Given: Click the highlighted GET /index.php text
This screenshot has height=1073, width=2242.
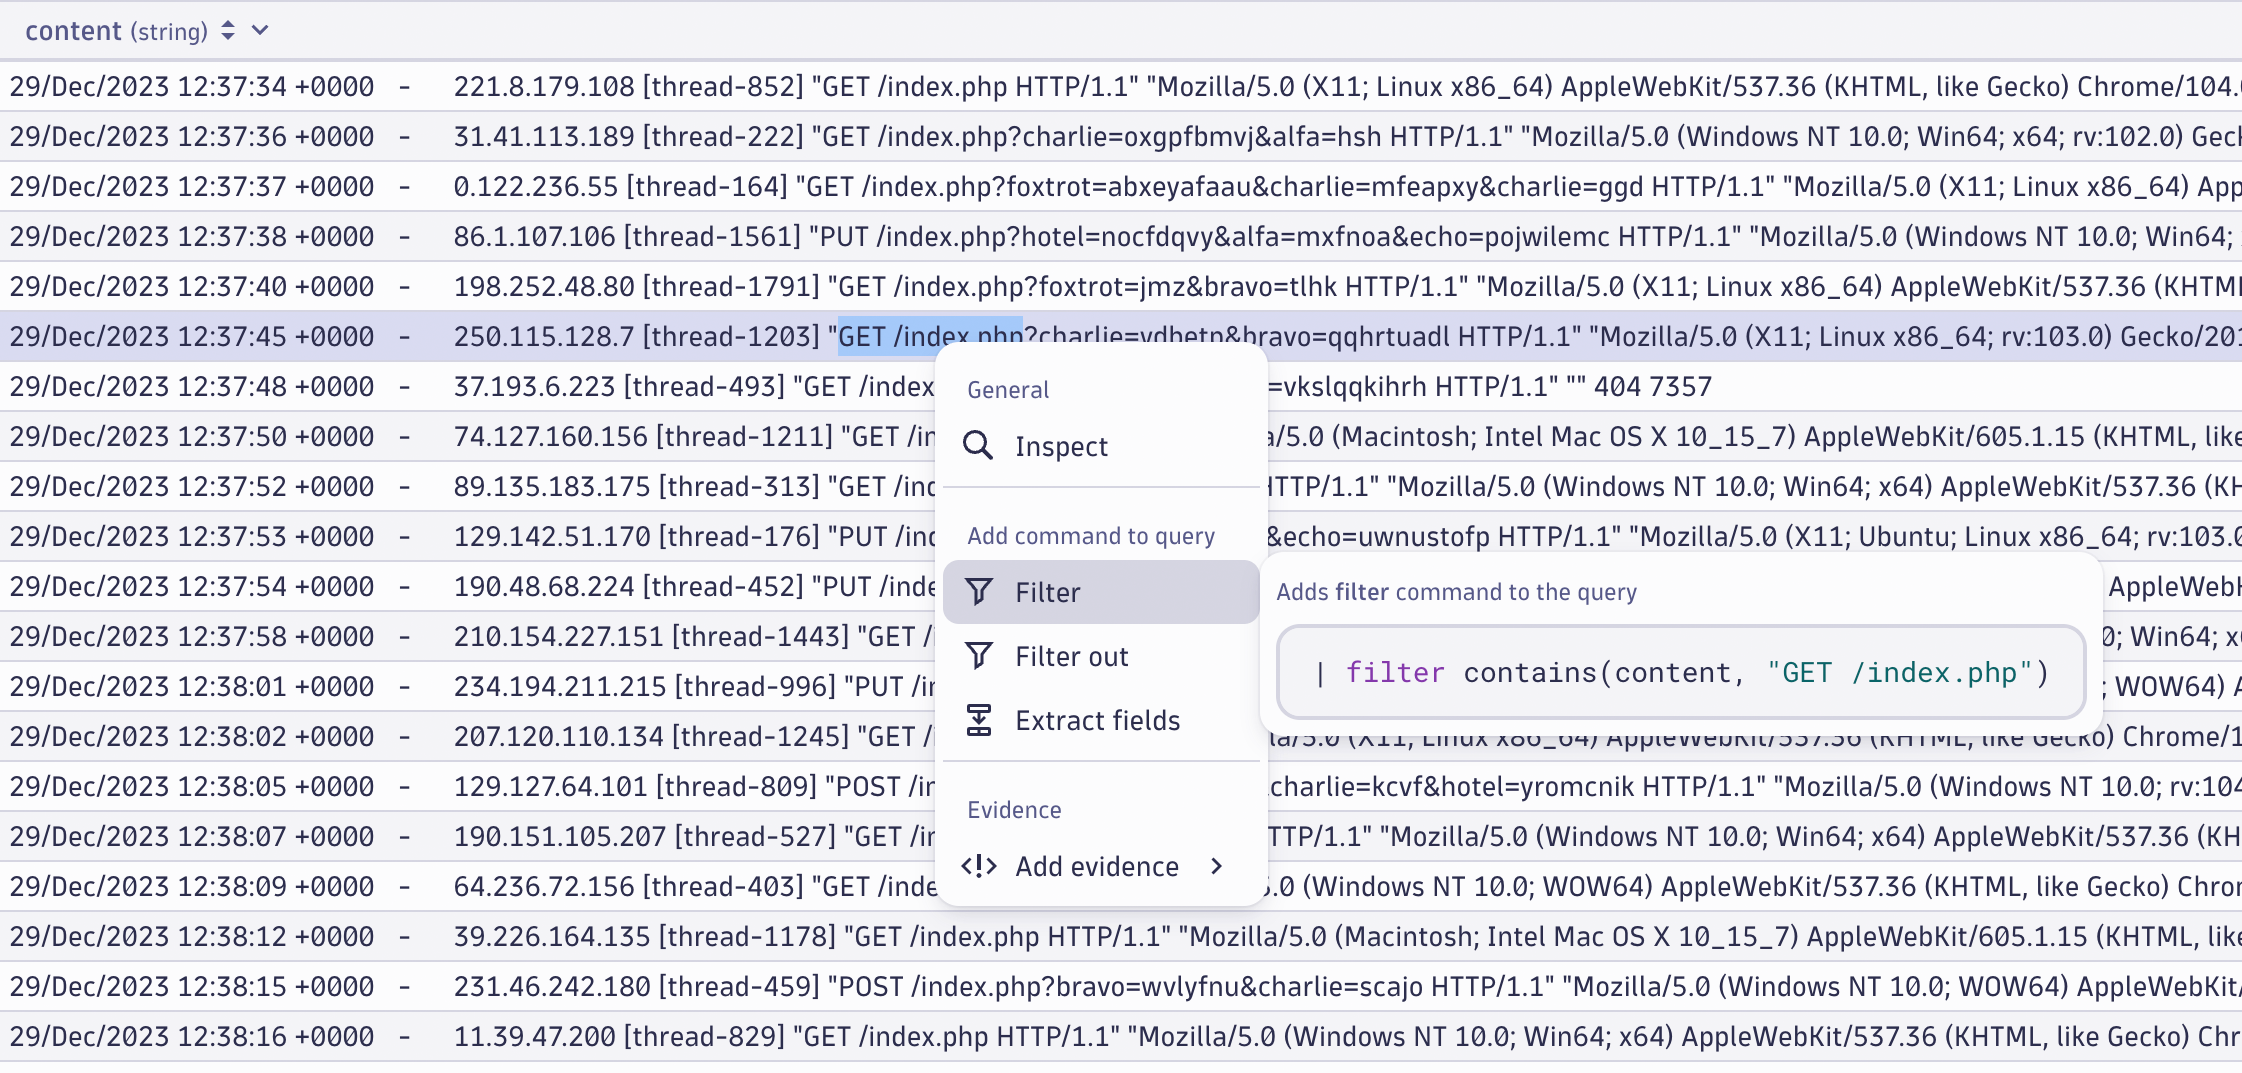Looking at the screenshot, I should coord(928,336).
